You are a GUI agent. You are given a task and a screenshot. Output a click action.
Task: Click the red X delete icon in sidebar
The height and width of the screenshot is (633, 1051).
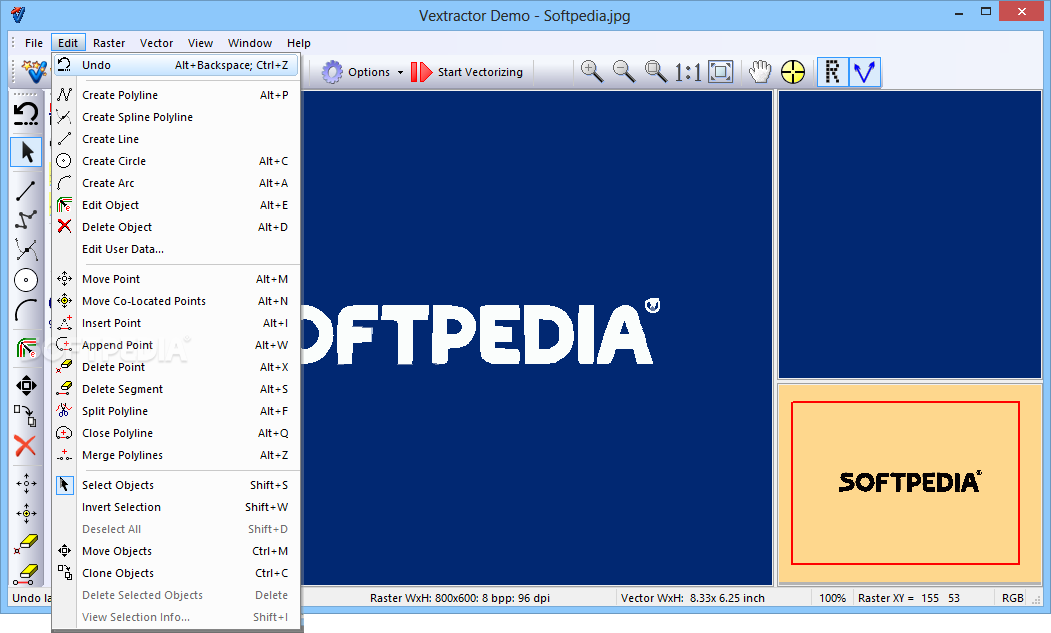tap(25, 445)
